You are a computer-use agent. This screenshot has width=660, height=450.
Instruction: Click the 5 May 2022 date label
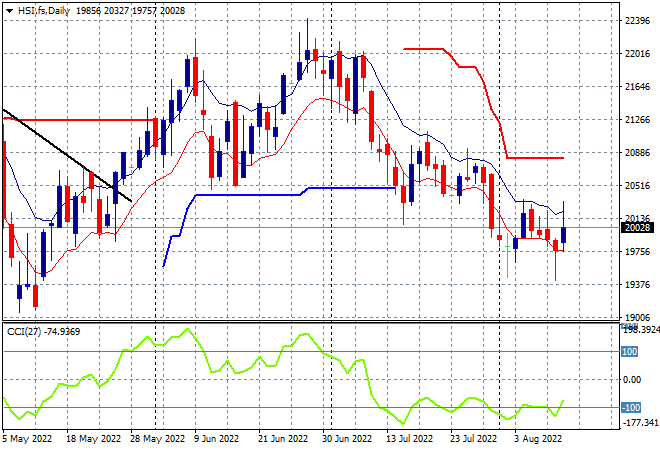pos(27,439)
